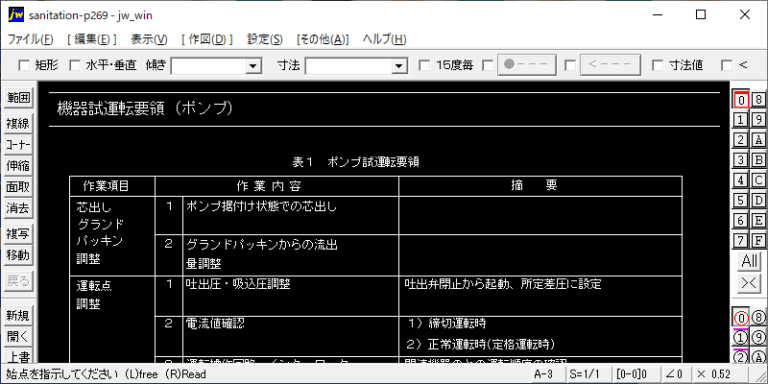Viewport: 768px width, 384px height.
Task: Select layer E button
Action: point(758,220)
